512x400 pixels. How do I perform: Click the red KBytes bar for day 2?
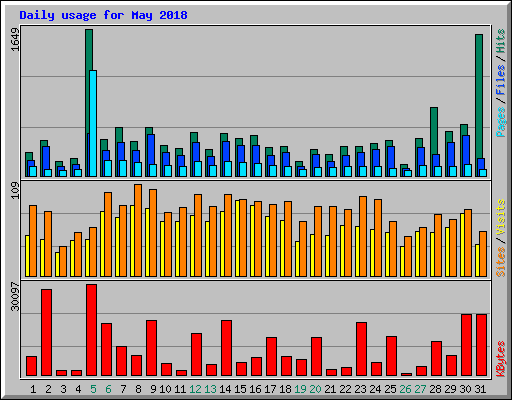coord(46,333)
